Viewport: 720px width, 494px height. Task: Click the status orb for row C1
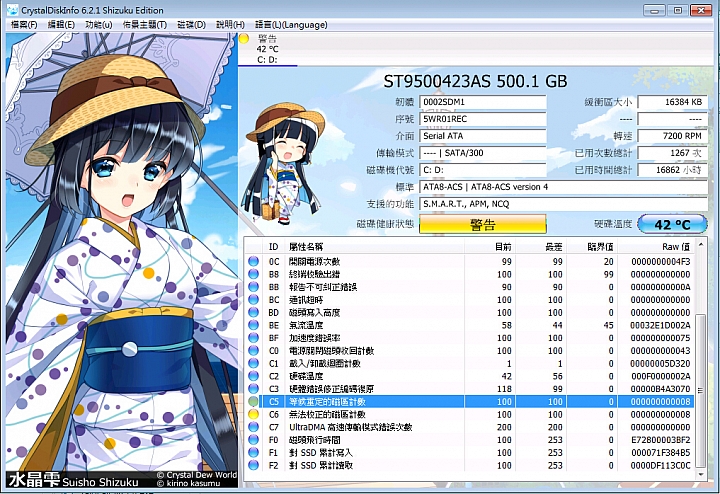point(253,363)
